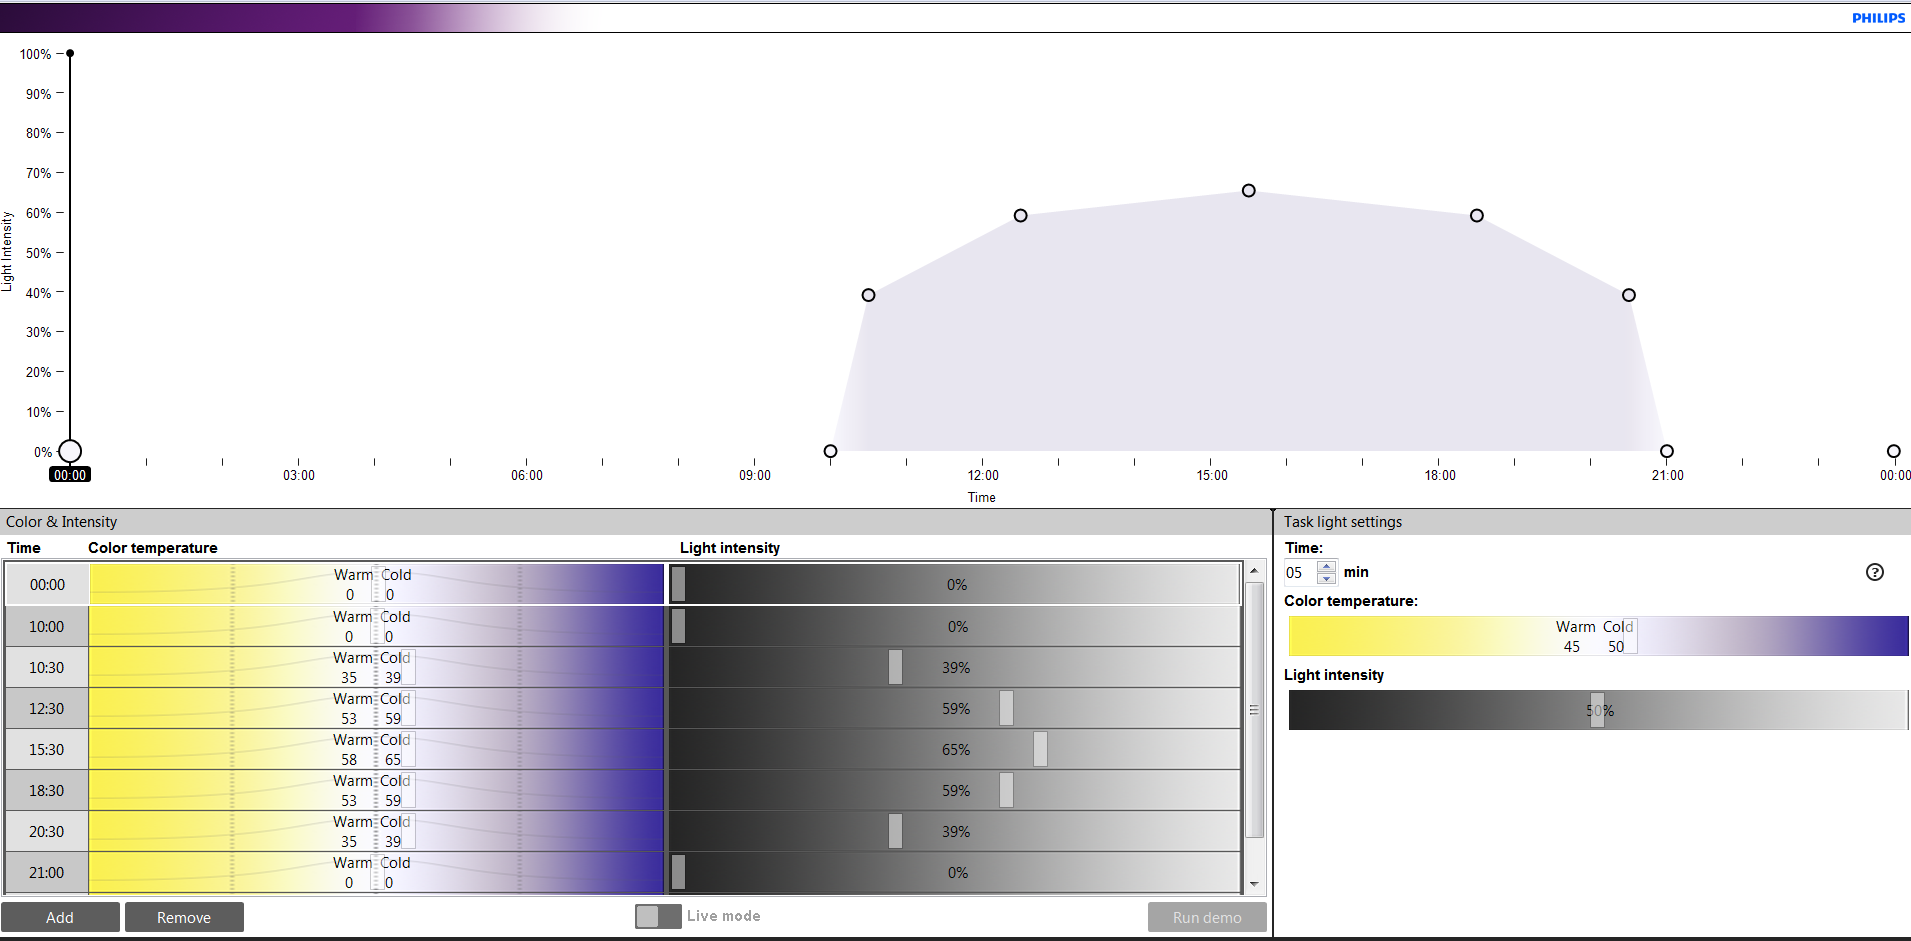Increase task light time with up arrow
This screenshot has height=941, width=1911.
1326,567
